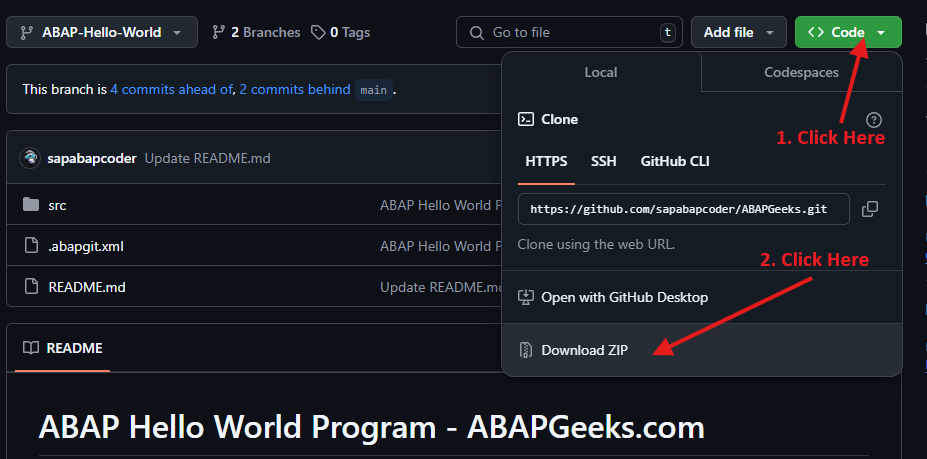The width and height of the screenshot is (927, 459).
Task: View the 2 Branches link
Action: (x=256, y=32)
